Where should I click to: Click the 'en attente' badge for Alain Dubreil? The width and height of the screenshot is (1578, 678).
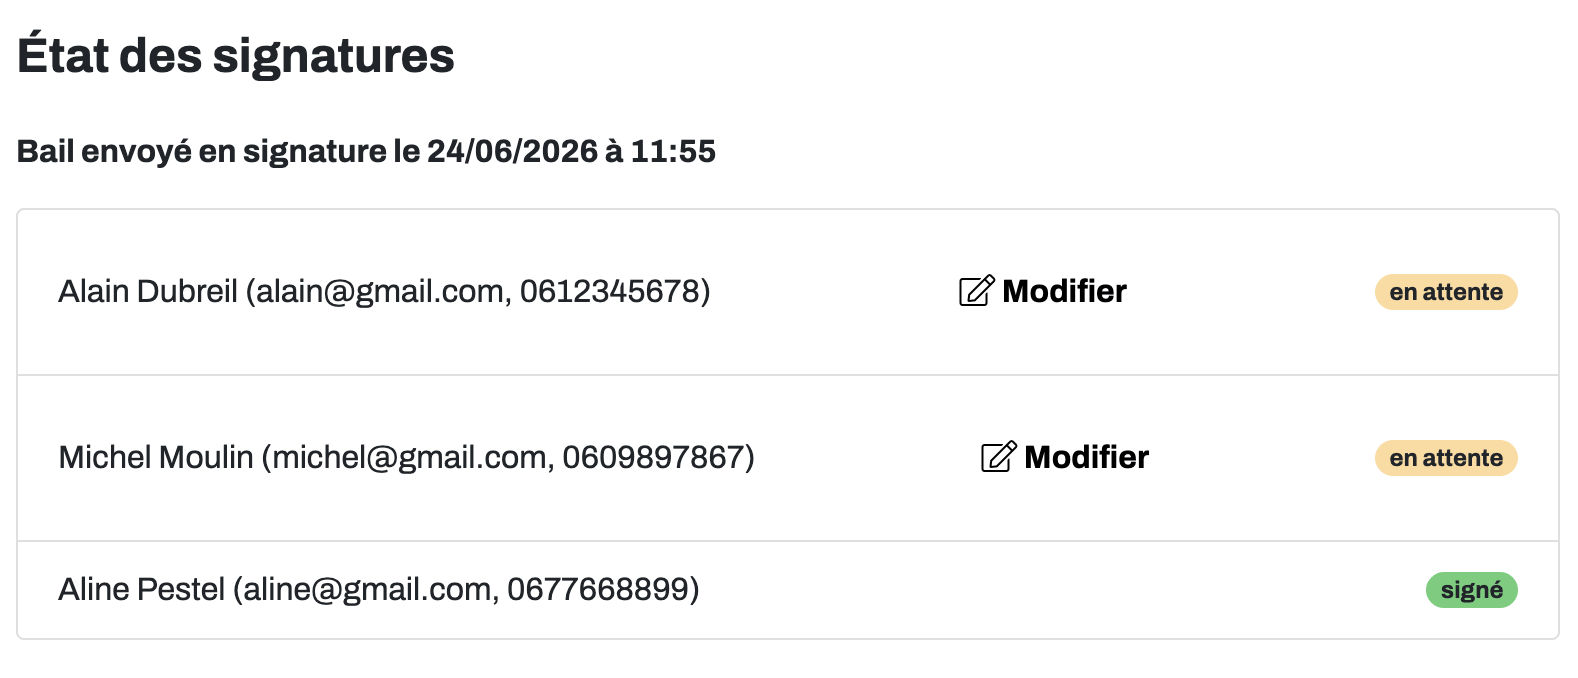click(1446, 292)
